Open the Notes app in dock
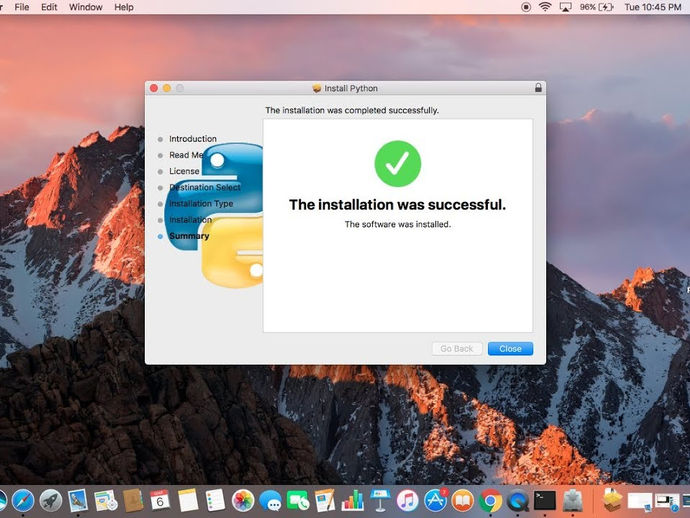Image resolution: width=690 pixels, height=518 pixels. click(x=188, y=500)
